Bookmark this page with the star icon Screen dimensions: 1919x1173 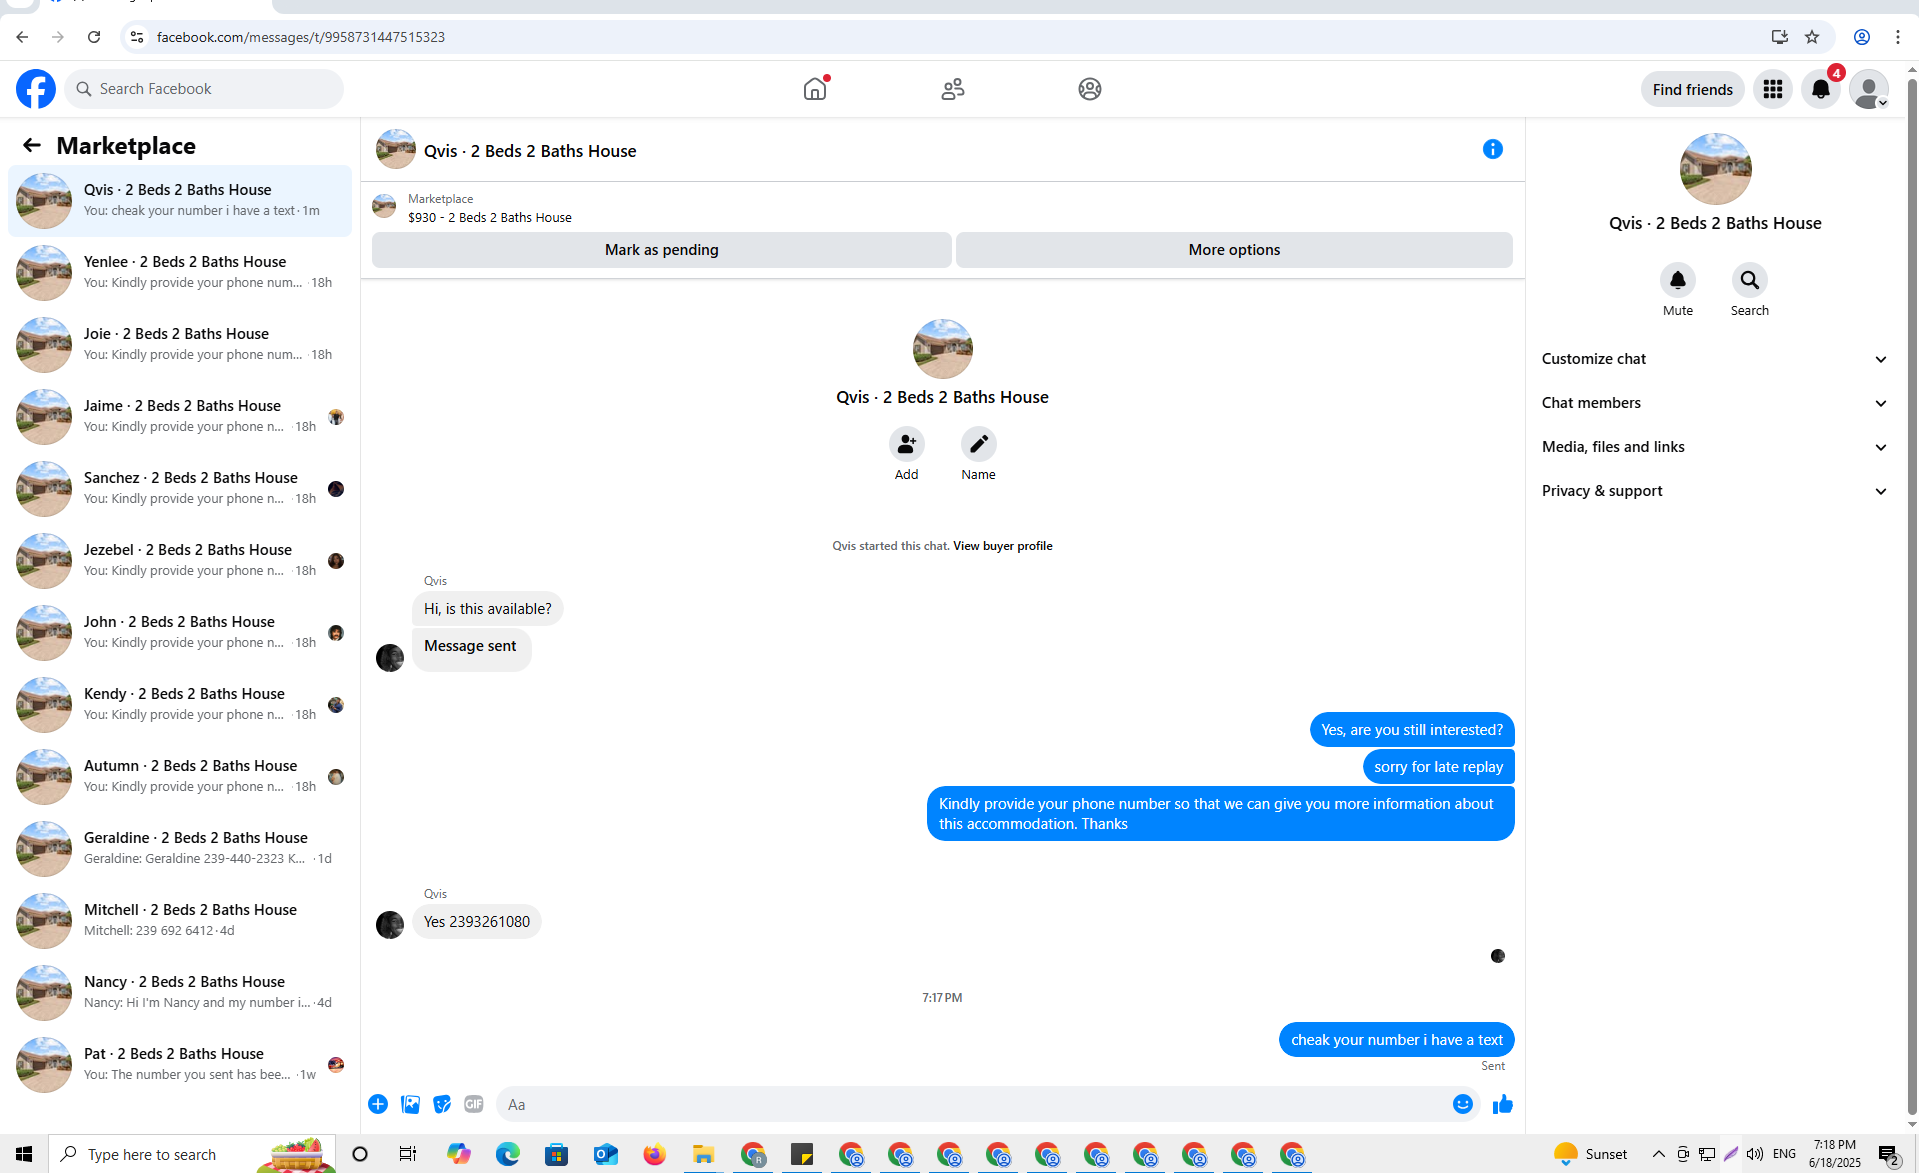pos(1812,37)
